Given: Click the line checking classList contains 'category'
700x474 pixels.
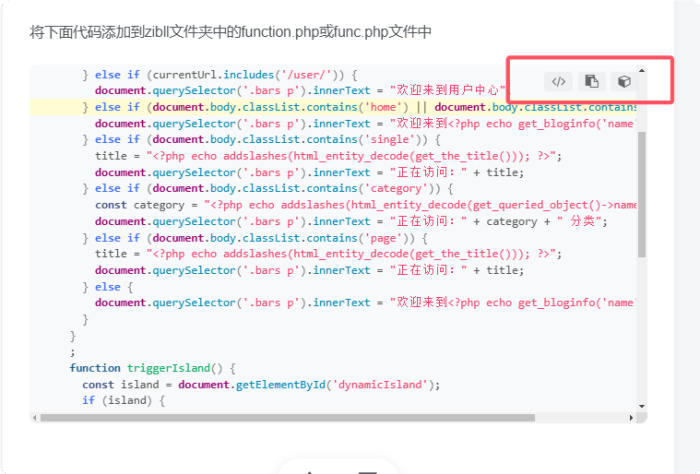Looking at the screenshot, I should pos(268,188).
